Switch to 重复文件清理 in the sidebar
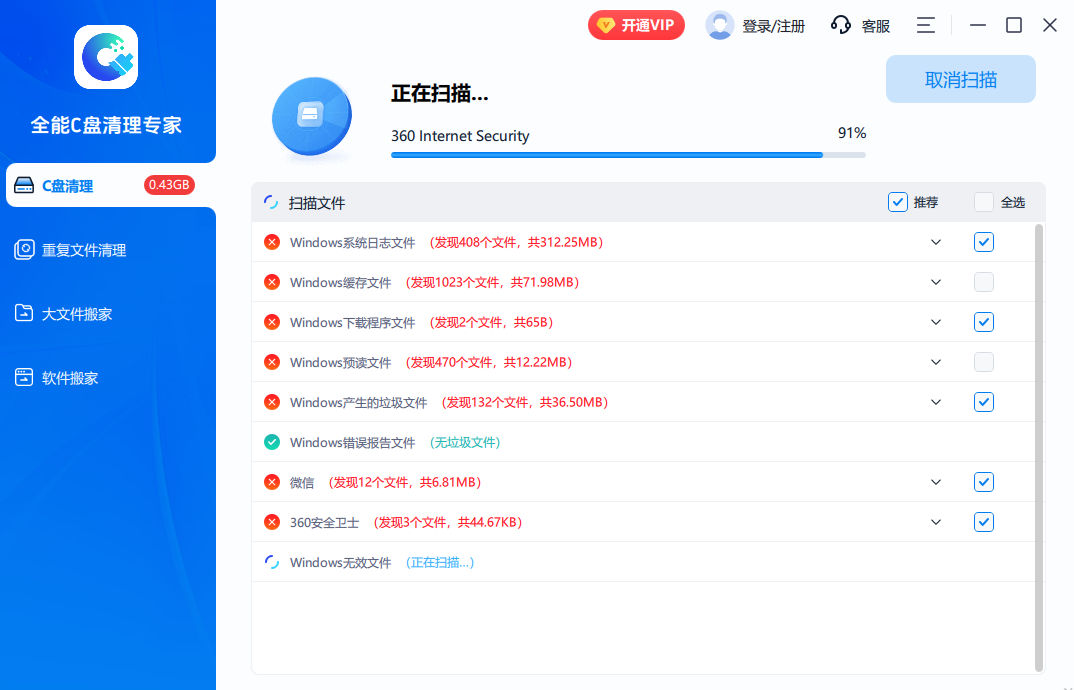The height and width of the screenshot is (690, 1074). [83, 249]
